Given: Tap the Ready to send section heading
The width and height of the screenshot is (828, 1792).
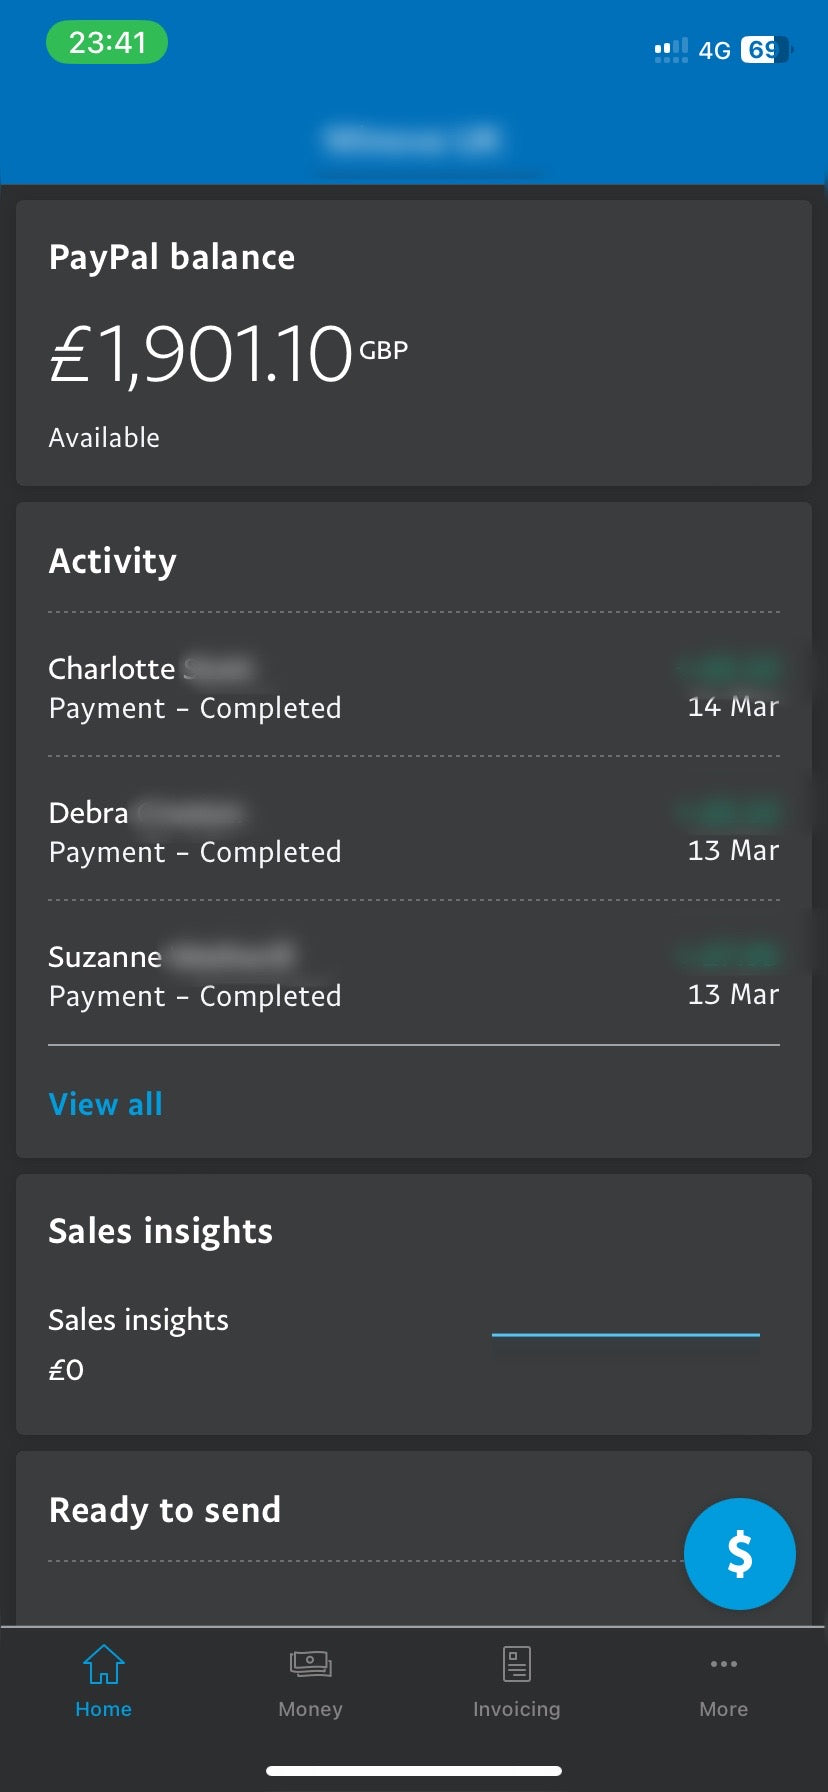Looking at the screenshot, I should 165,1510.
